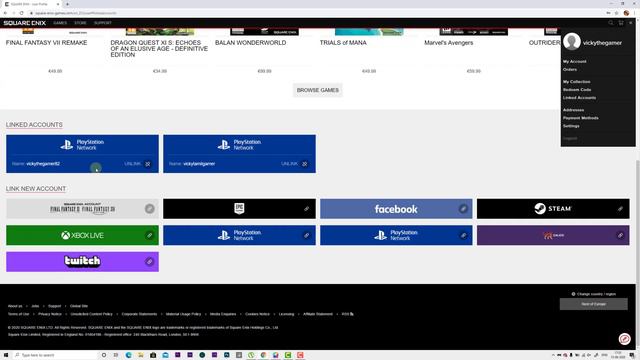Open About us in the footer
The height and width of the screenshot is (360, 640).
(x=15, y=306)
